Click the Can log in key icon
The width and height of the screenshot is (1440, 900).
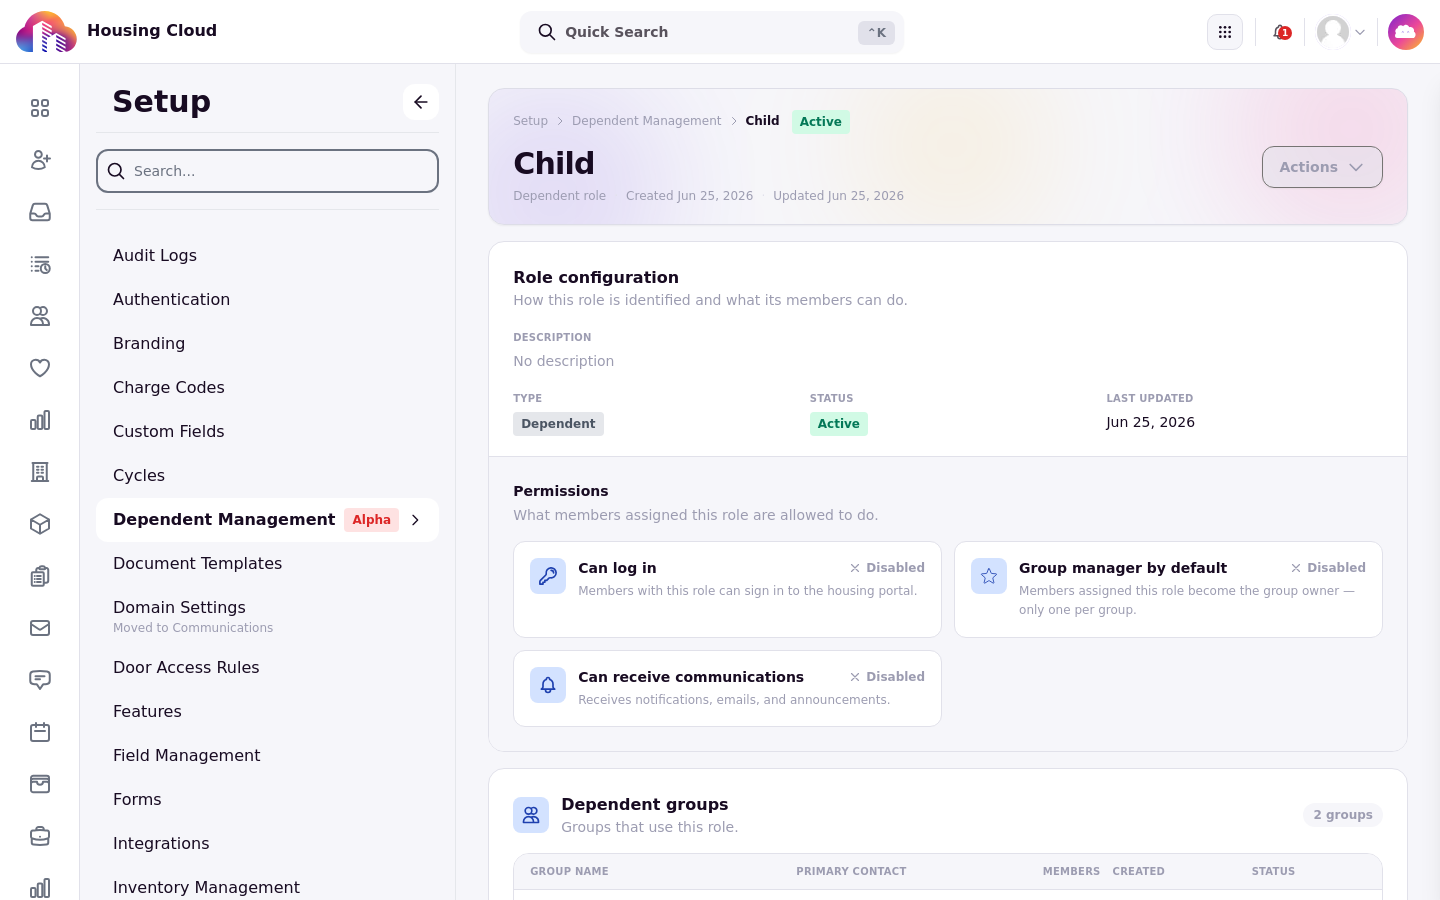pyautogui.click(x=548, y=576)
